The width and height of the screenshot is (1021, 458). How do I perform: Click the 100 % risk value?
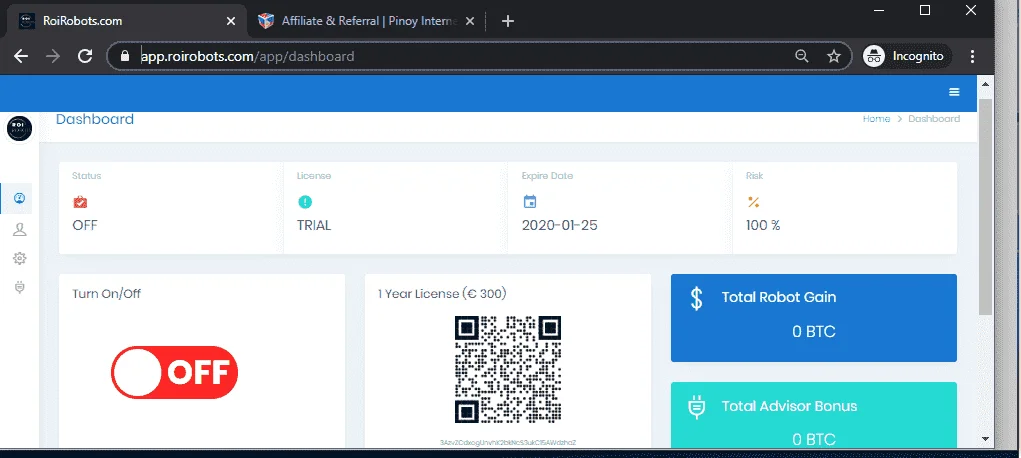763,225
